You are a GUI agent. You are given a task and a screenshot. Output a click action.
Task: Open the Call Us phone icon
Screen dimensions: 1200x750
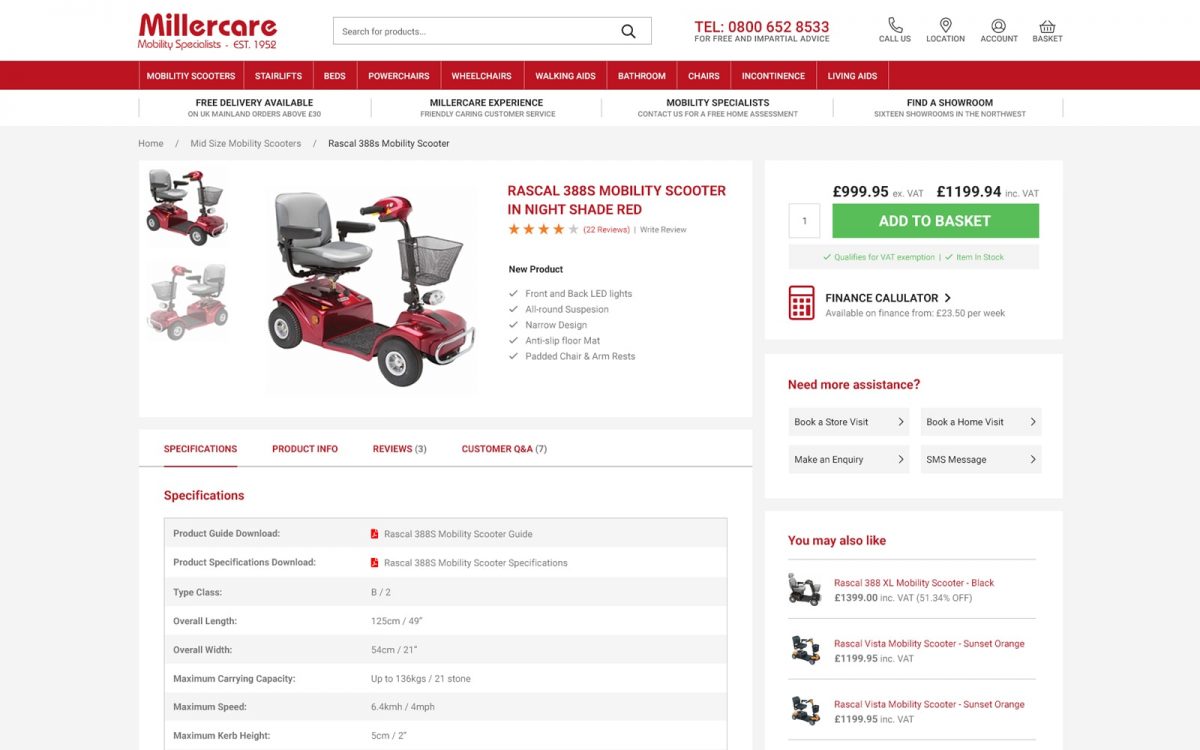[x=895, y=25]
